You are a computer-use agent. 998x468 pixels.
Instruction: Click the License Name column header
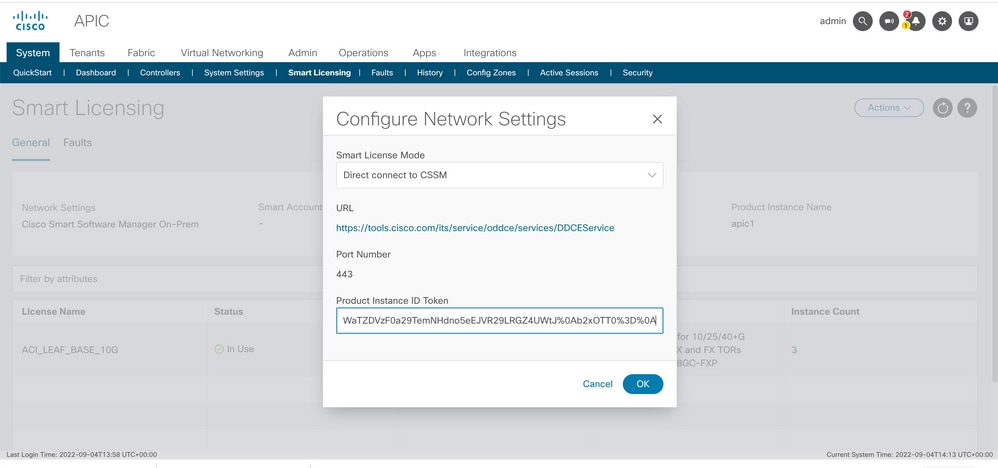click(53, 311)
